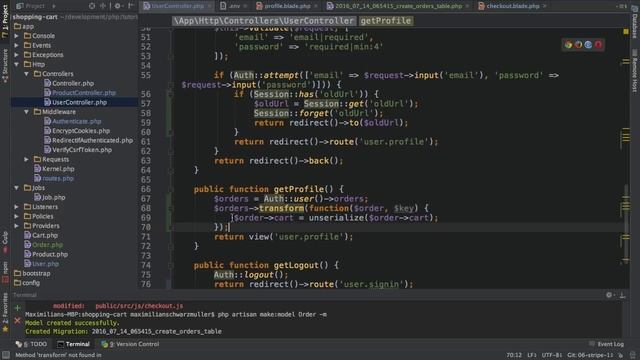Expand the Requests folder

[27, 159]
